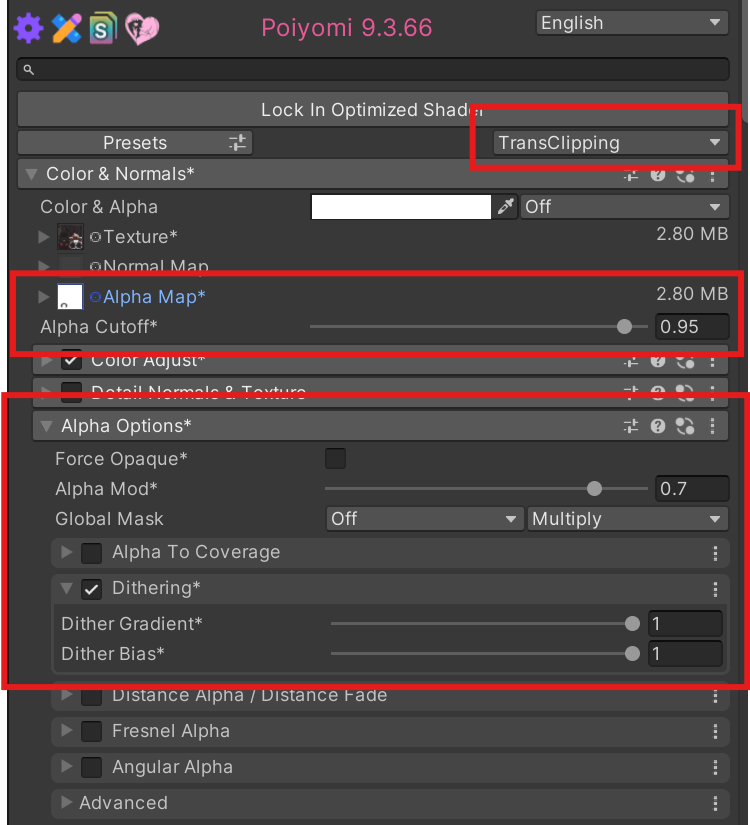Click the Alpha Mod 0.7 value field
This screenshot has width=750, height=825.
pos(692,489)
